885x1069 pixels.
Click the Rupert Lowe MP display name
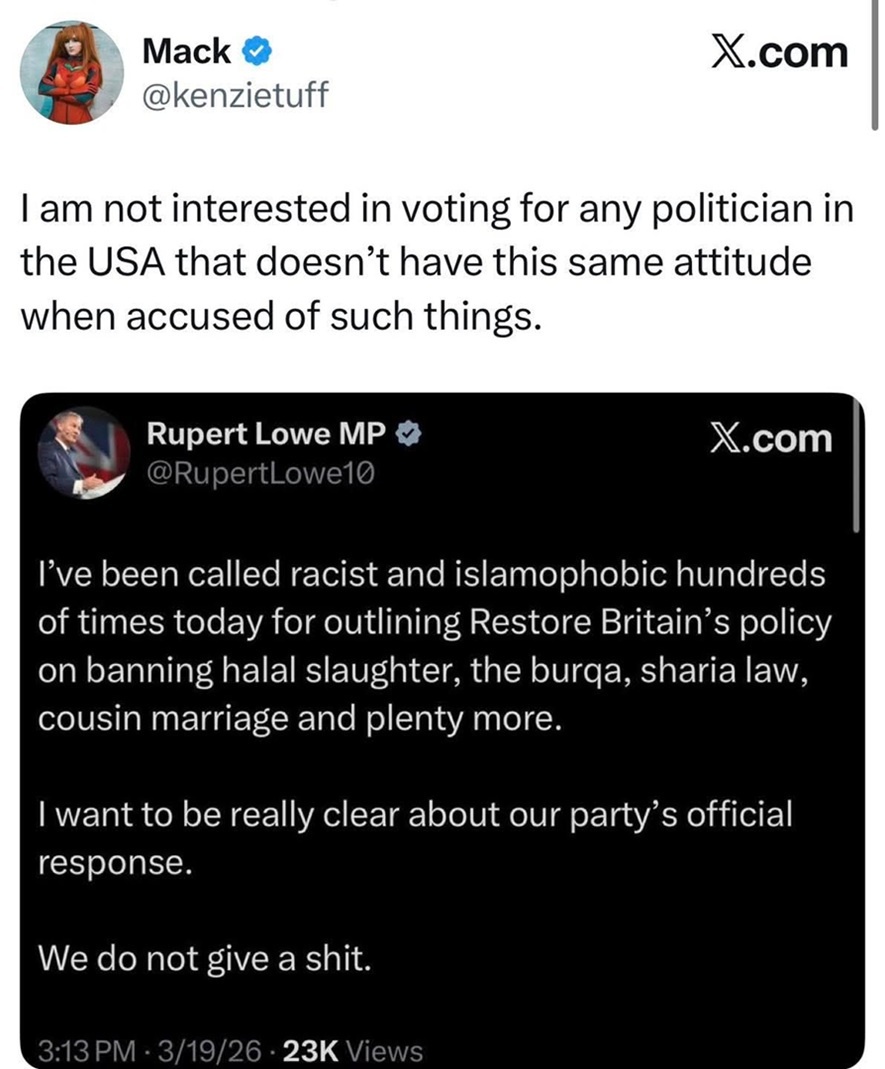267,433
